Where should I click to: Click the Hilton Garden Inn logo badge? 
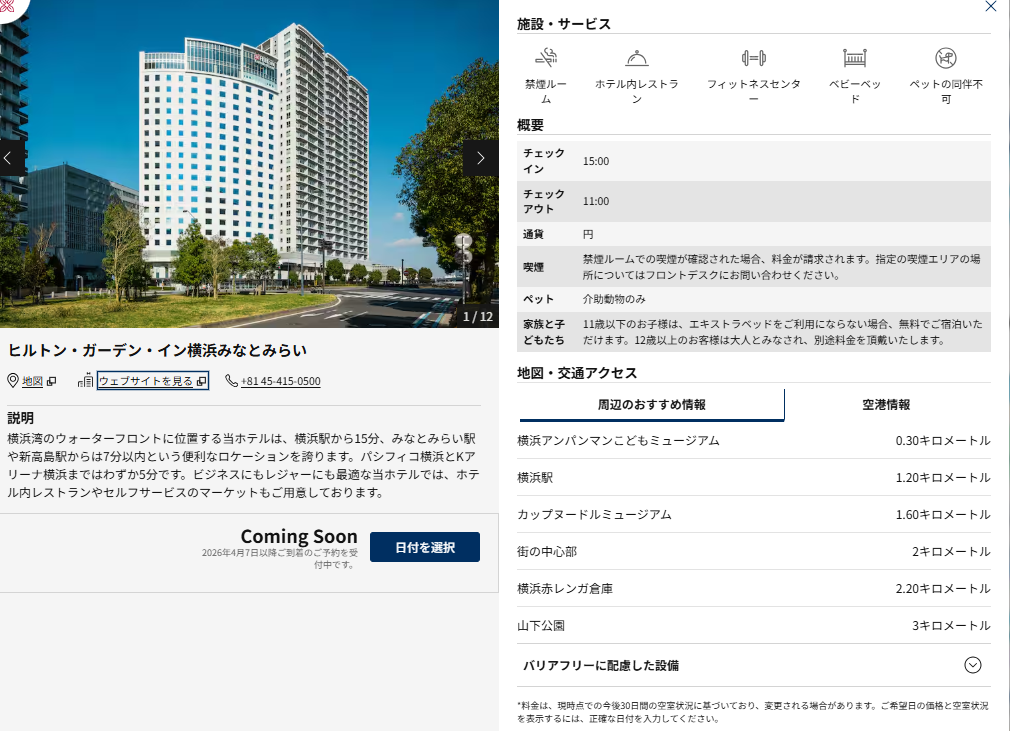click(9, 6)
